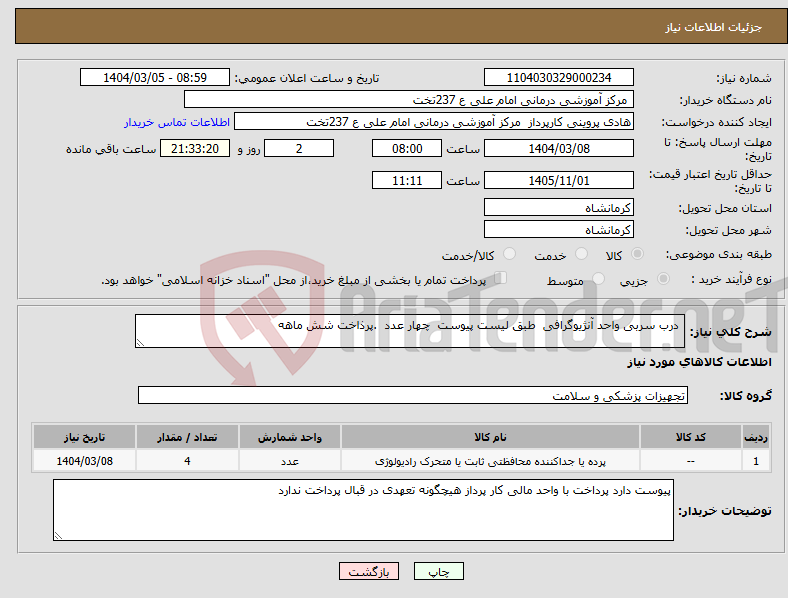Select the جزیی purchase type radio
This screenshot has width=788, height=598.
[x=663, y=278]
